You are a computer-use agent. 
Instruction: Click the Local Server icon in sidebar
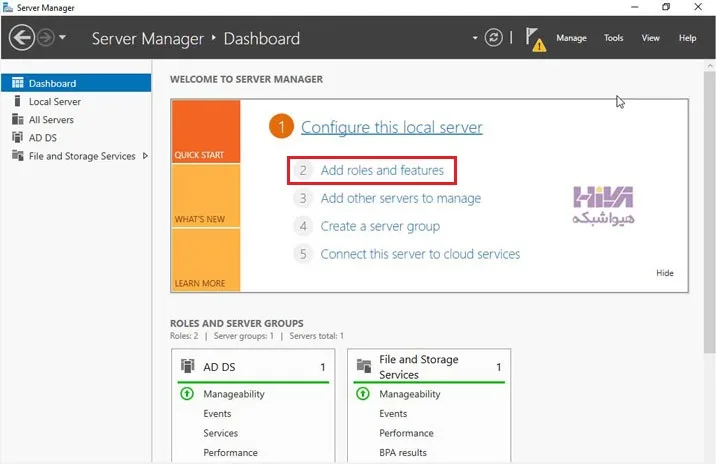click(x=17, y=101)
